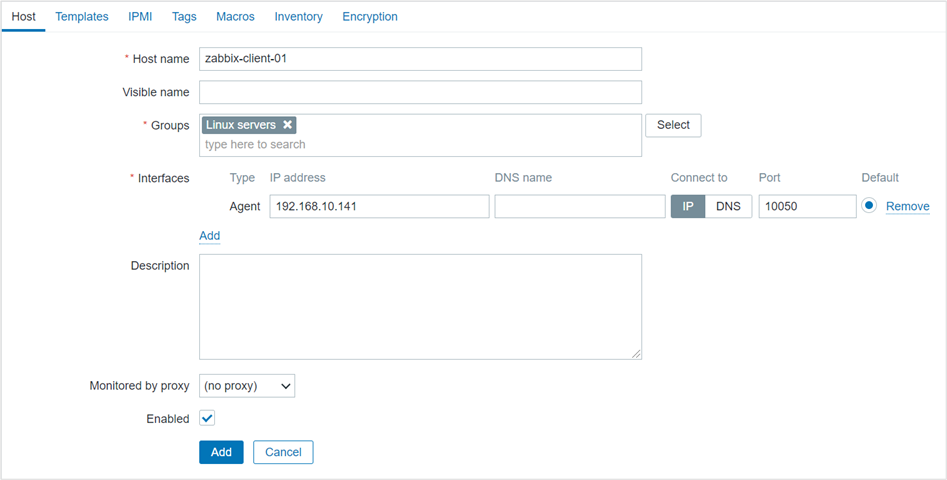Set Connect to IP
947x480 pixels.
click(x=688, y=206)
